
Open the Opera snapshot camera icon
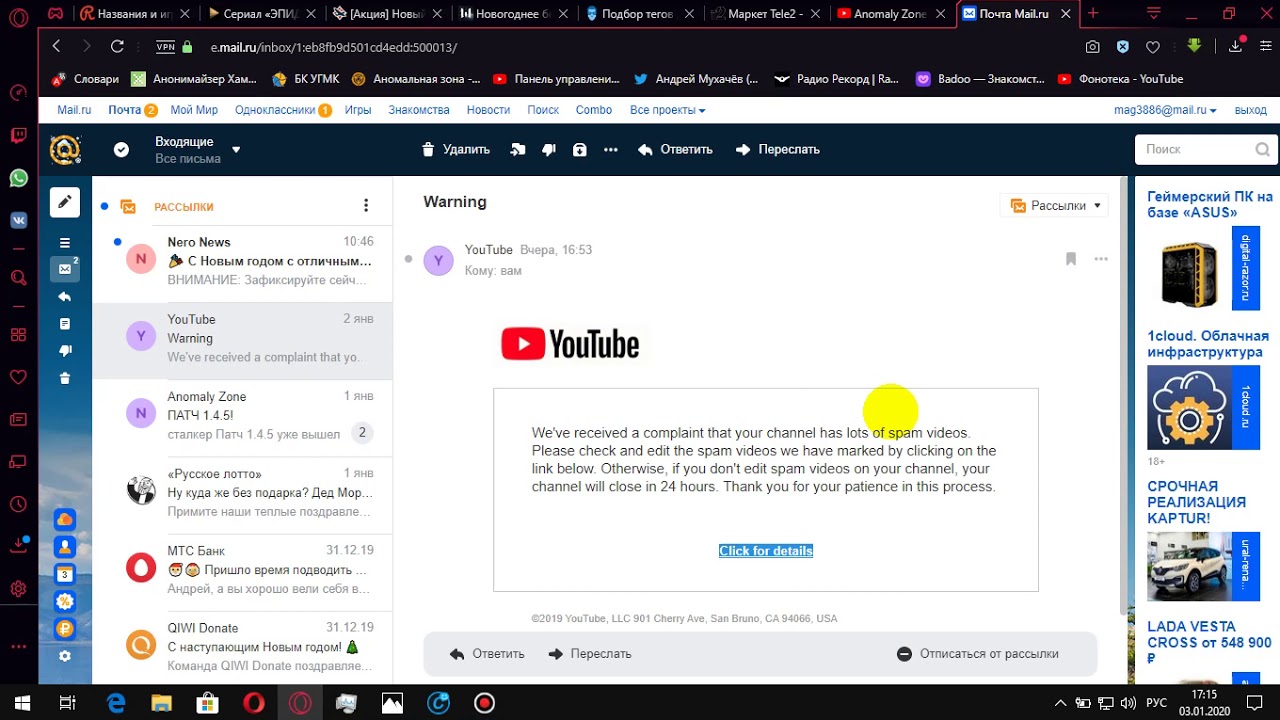(x=1093, y=47)
